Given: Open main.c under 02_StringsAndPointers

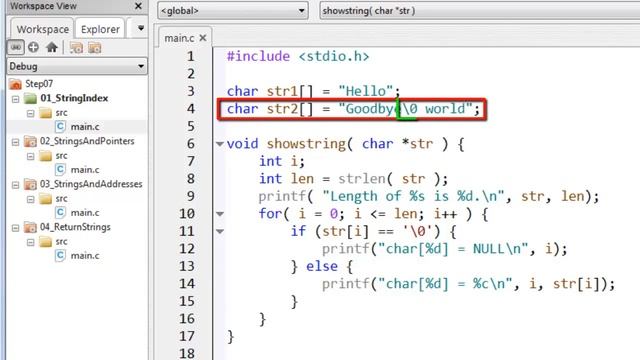Looking at the screenshot, I should click(x=85, y=170).
